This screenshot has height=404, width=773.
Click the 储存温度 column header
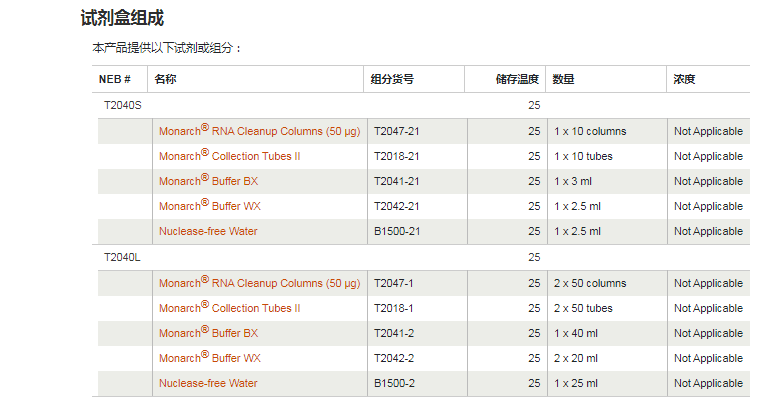[517, 79]
